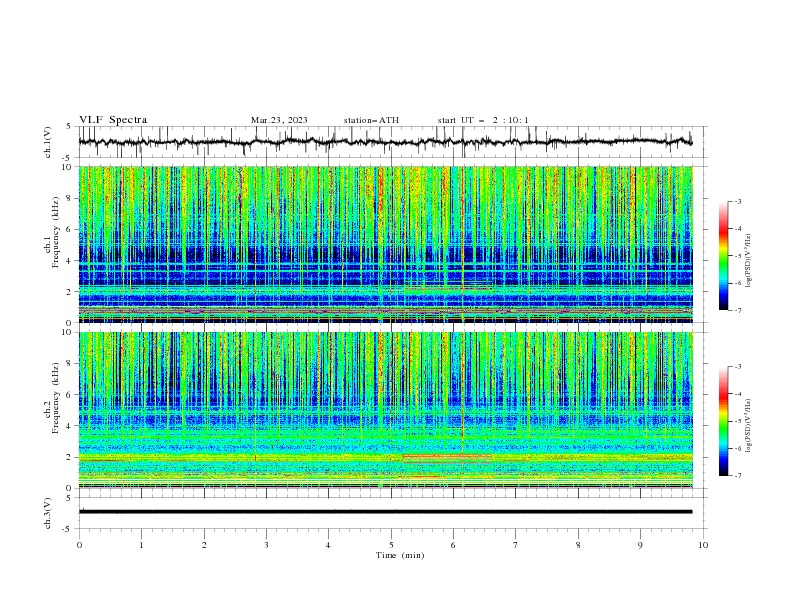Click the "ch.3(V)" axis label
The height and width of the screenshot is (612, 792).
click(48, 513)
